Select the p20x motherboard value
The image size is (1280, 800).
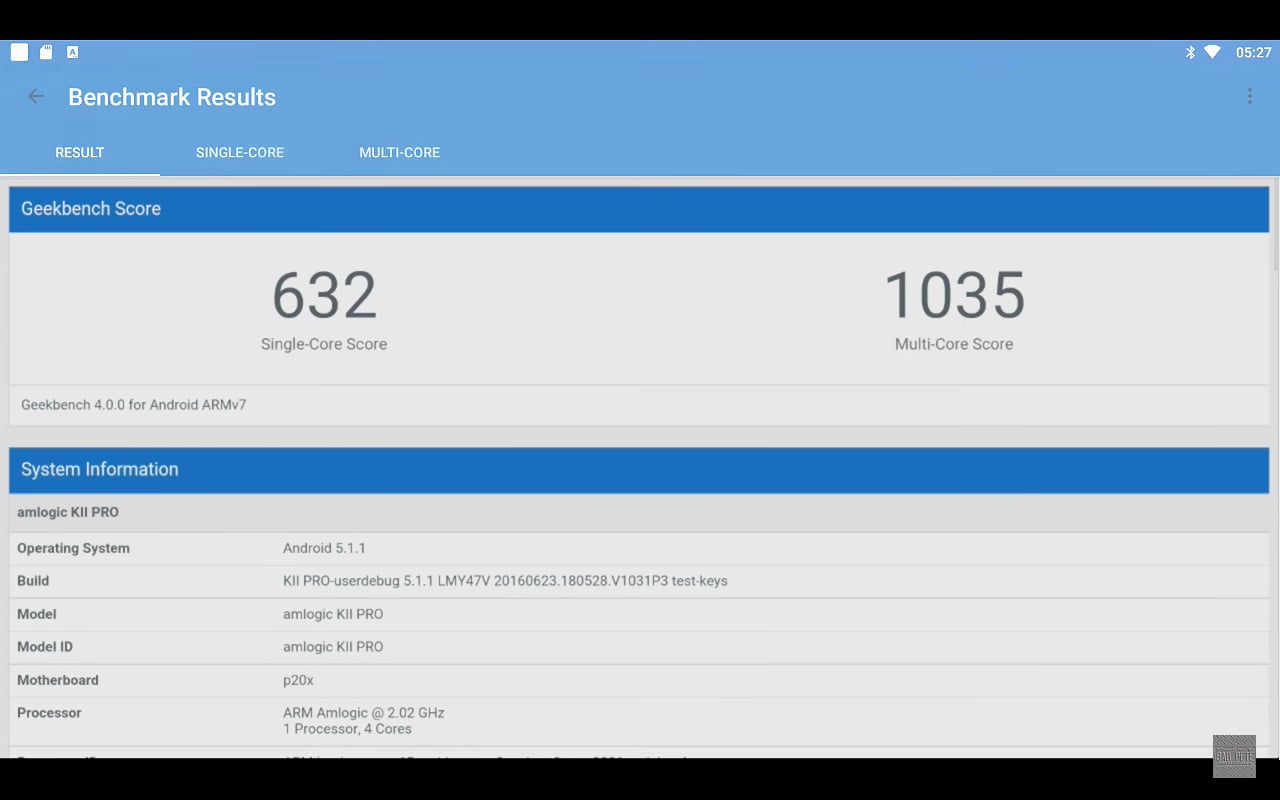tap(298, 680)
